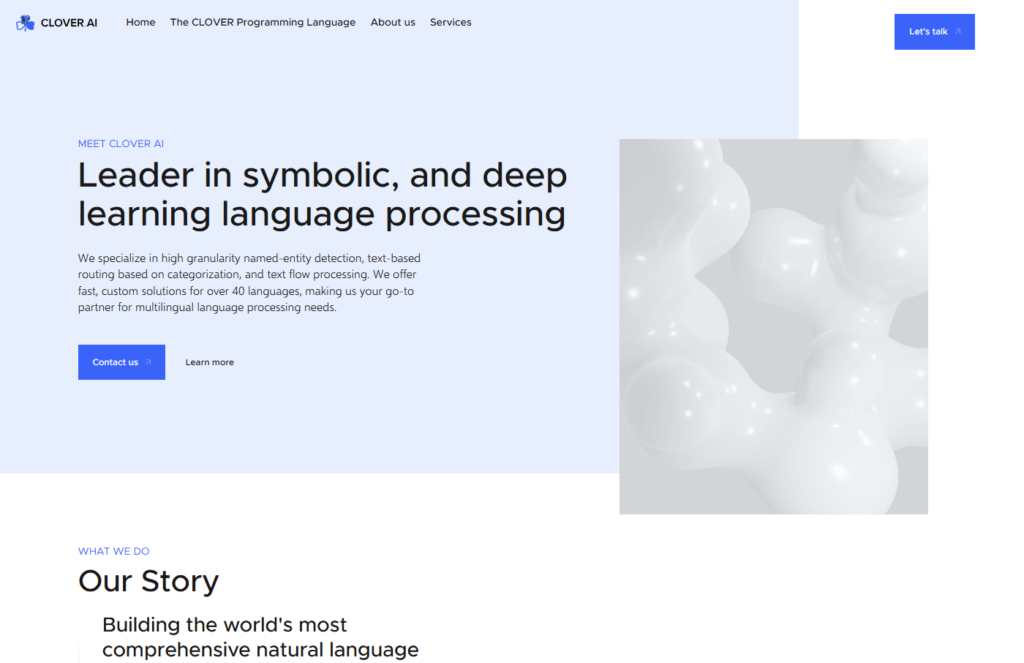Click the hero paragraph about named-entity detection
The image size is (1024, 663).
(x=249, y=282)
